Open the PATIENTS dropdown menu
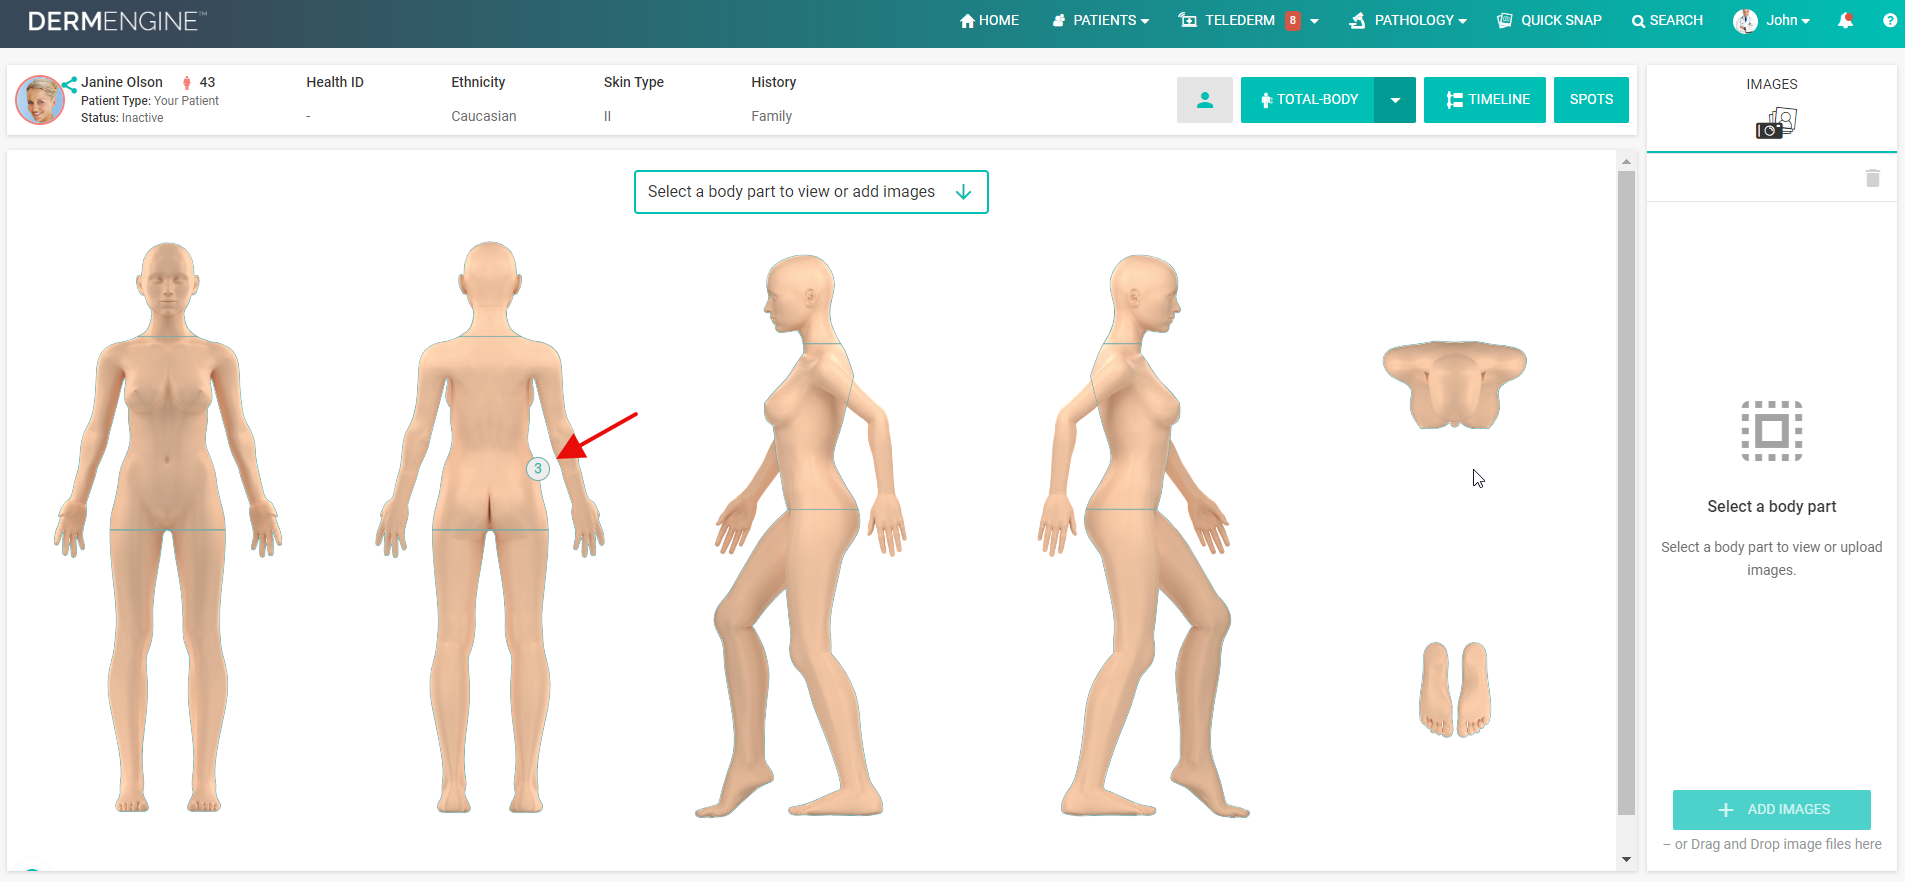The height and width of the screenshot is (882, 1905). [1101, 20]
